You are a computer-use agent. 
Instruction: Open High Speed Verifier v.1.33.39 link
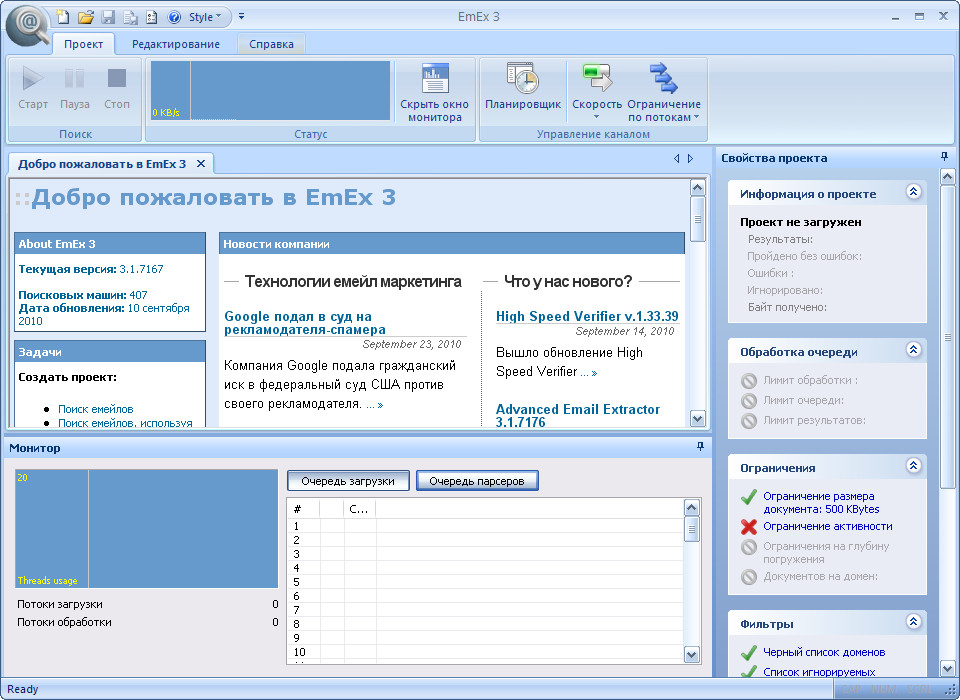click(587, 316)
